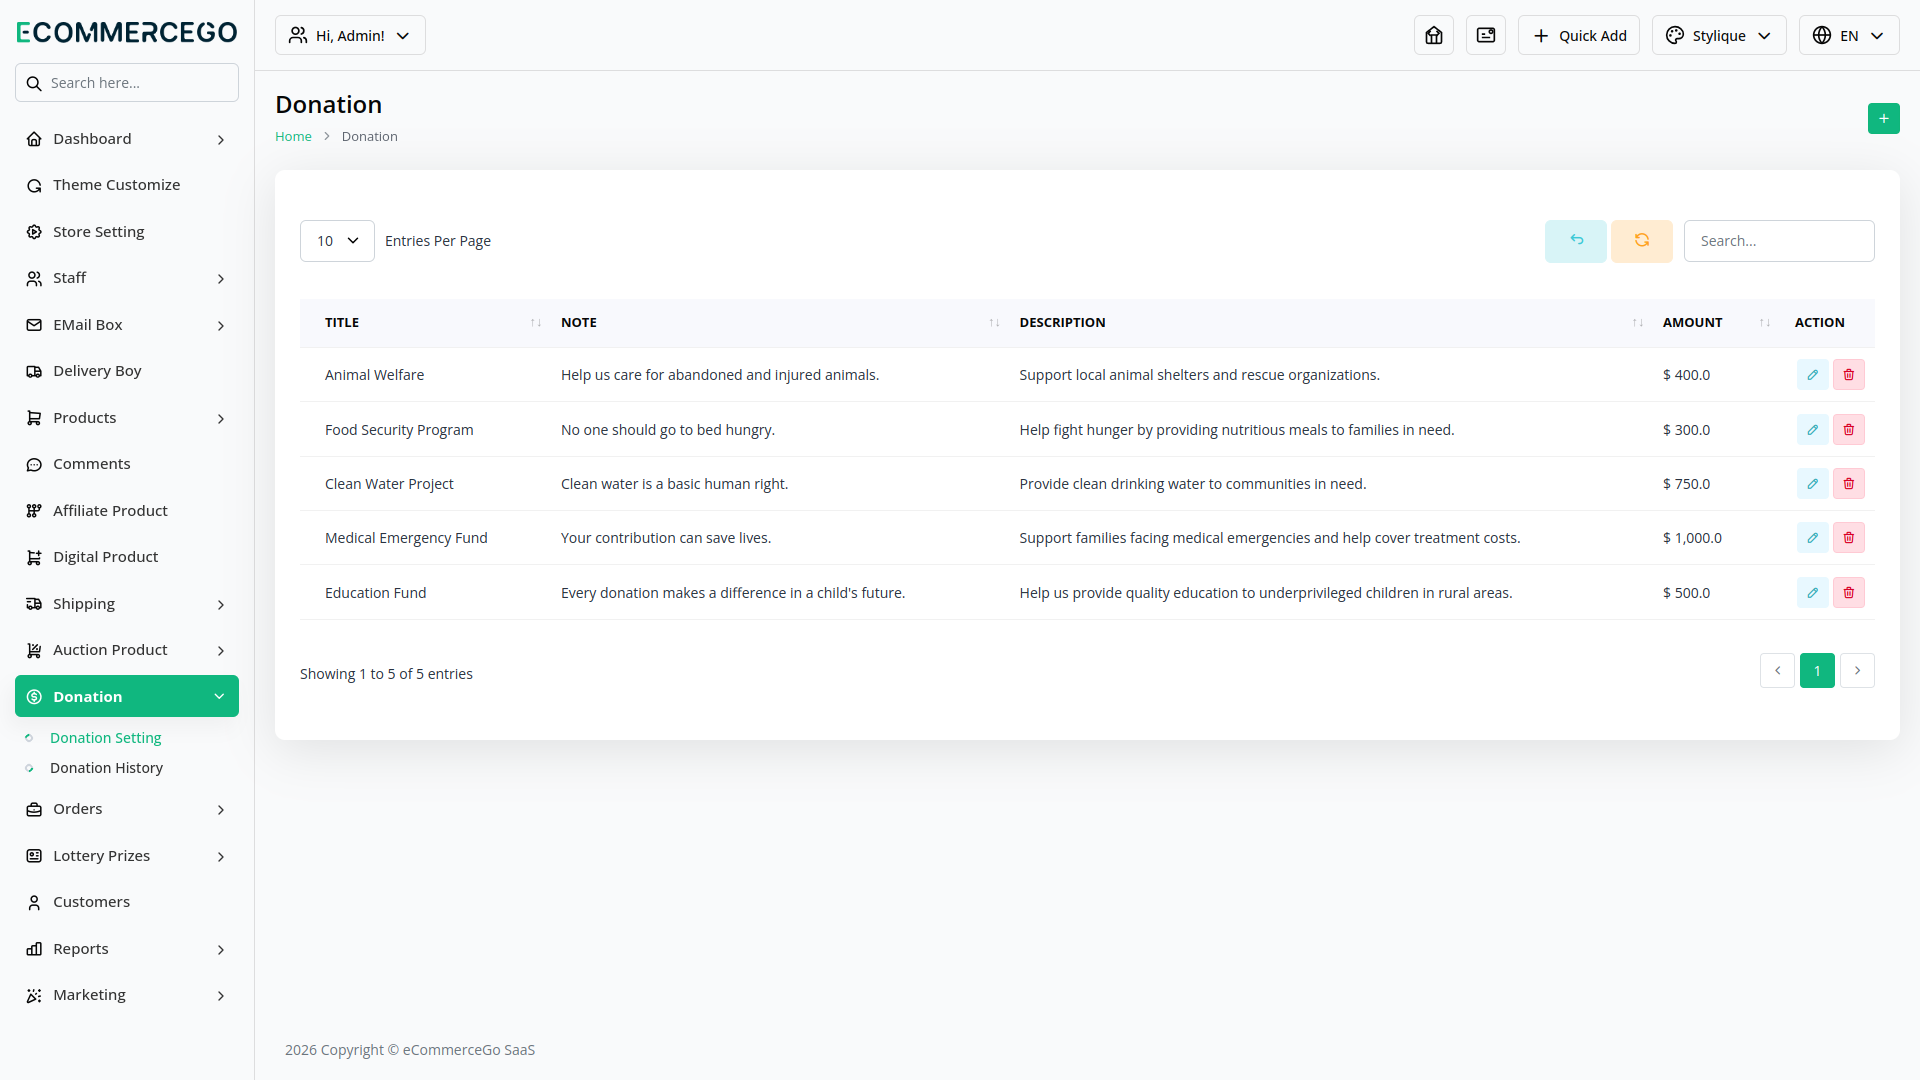Click the green add donation plus button
The image size is (1920, 1080).
coord(1883,119)
